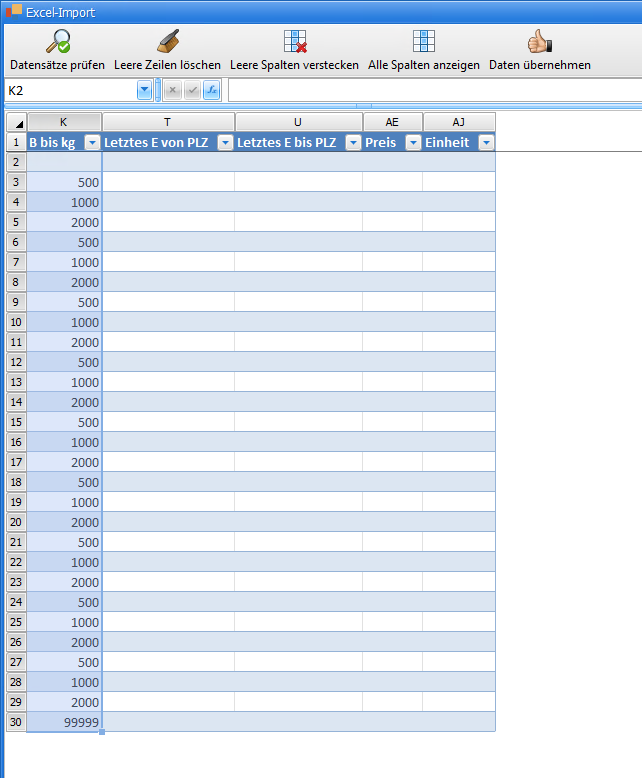Screen dimensions: 642x778
Task: Click the Daten übernehmen label
Action: click(540, 65)
